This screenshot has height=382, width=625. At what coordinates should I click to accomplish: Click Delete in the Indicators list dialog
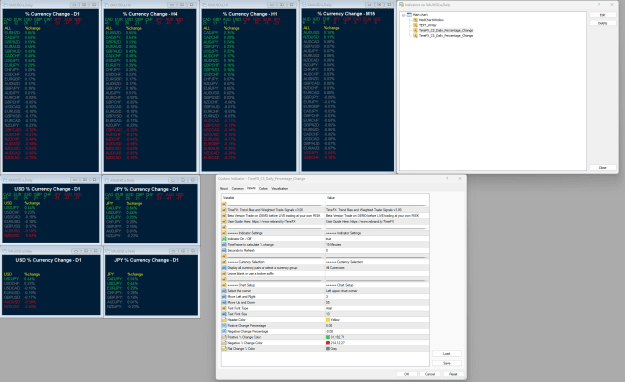(x=602, y=23)
